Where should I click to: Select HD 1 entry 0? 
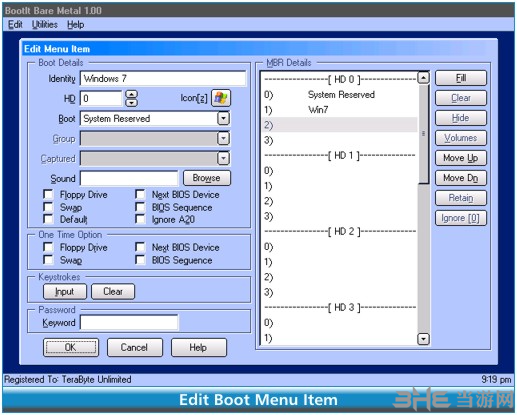[x=340, y=171]
